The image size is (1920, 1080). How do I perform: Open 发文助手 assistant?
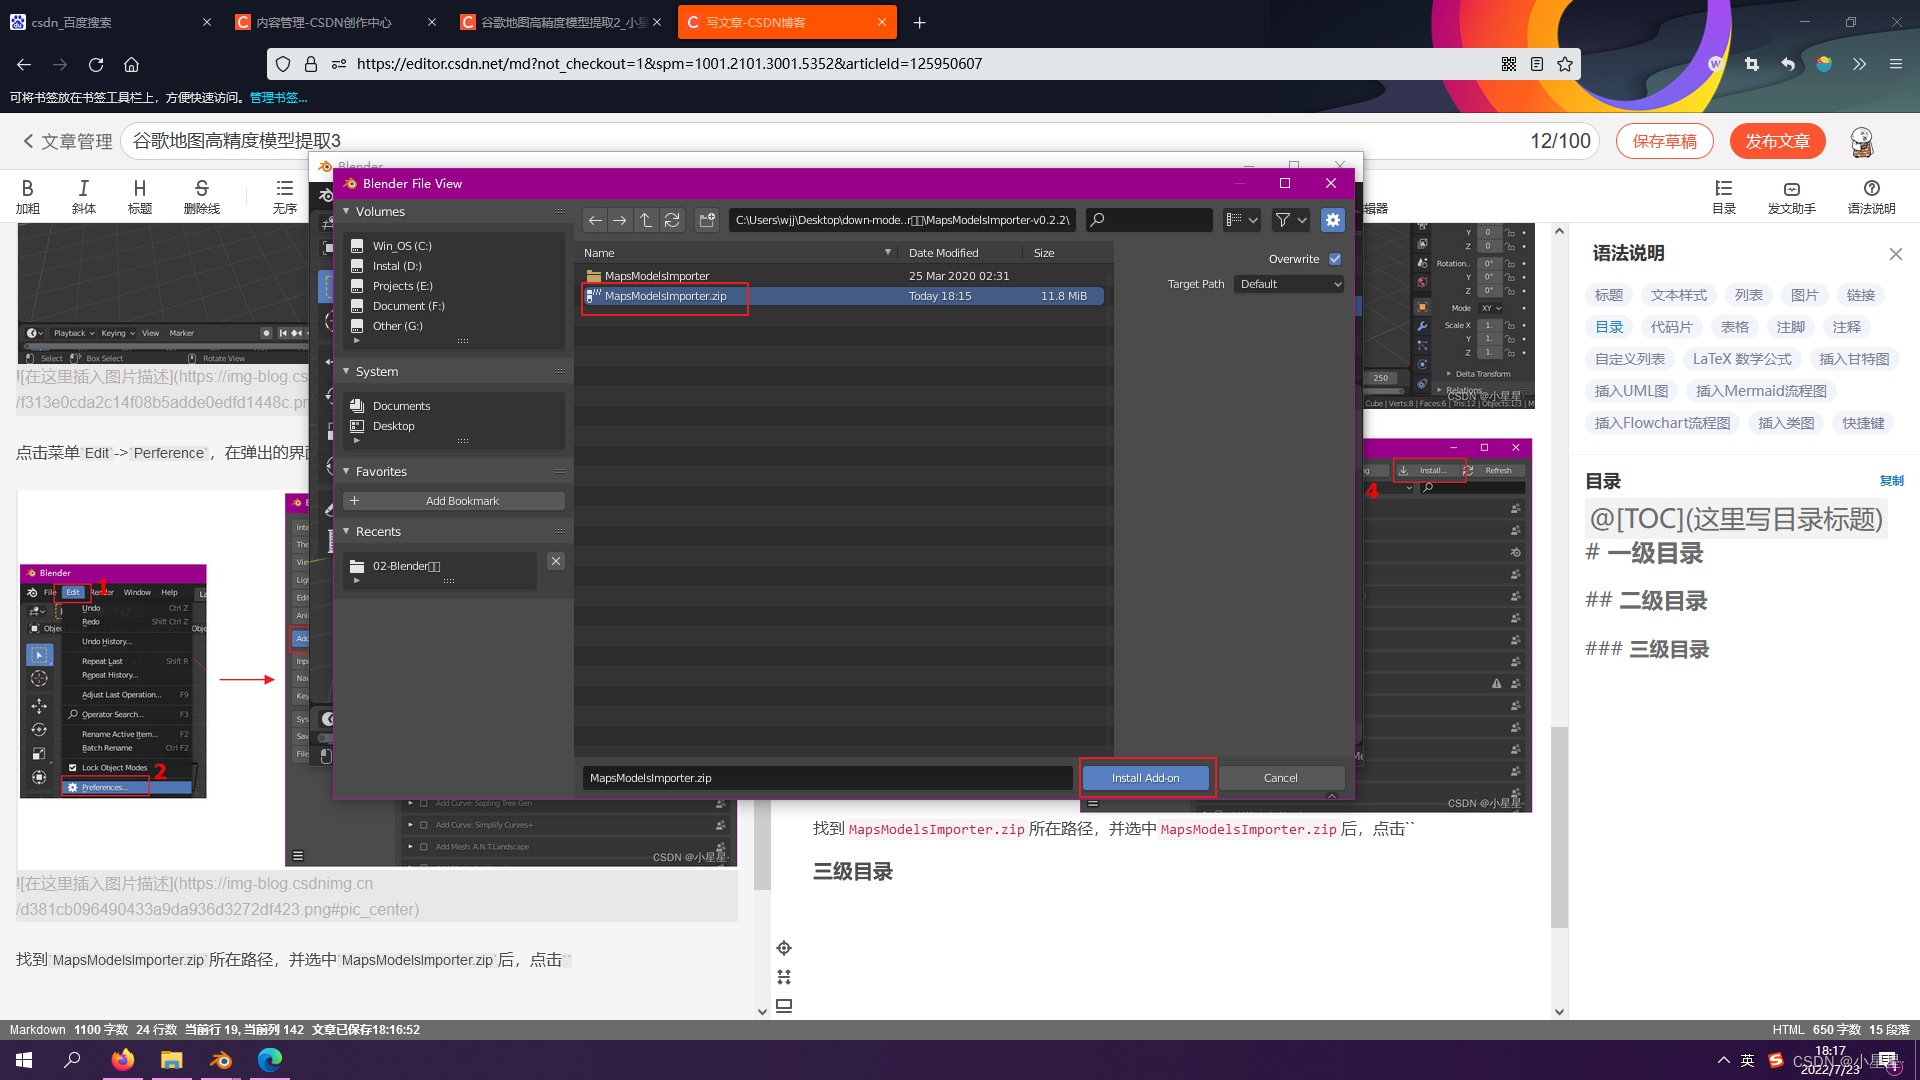coord(1791,197)
